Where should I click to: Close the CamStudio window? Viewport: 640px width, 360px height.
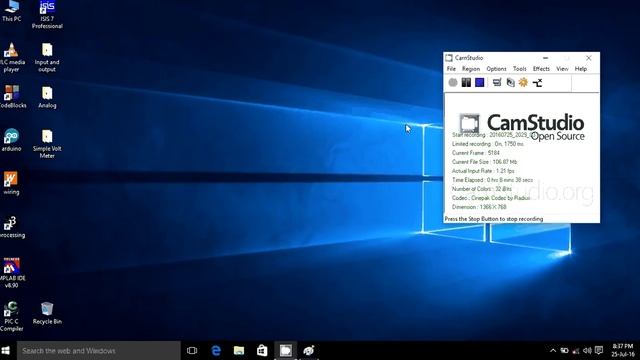click(x=589, y=58)
